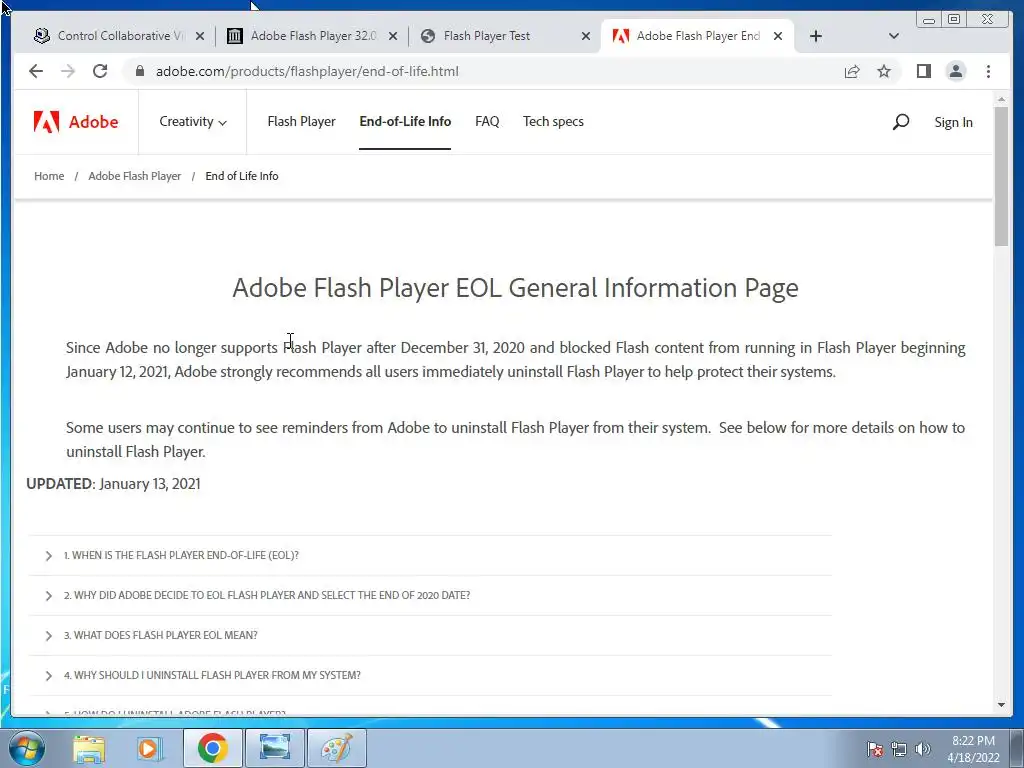Open the picture viewer taskbar icon
Image resolution: width=1024 pixels, height=768 pixels.
[274, 748]
